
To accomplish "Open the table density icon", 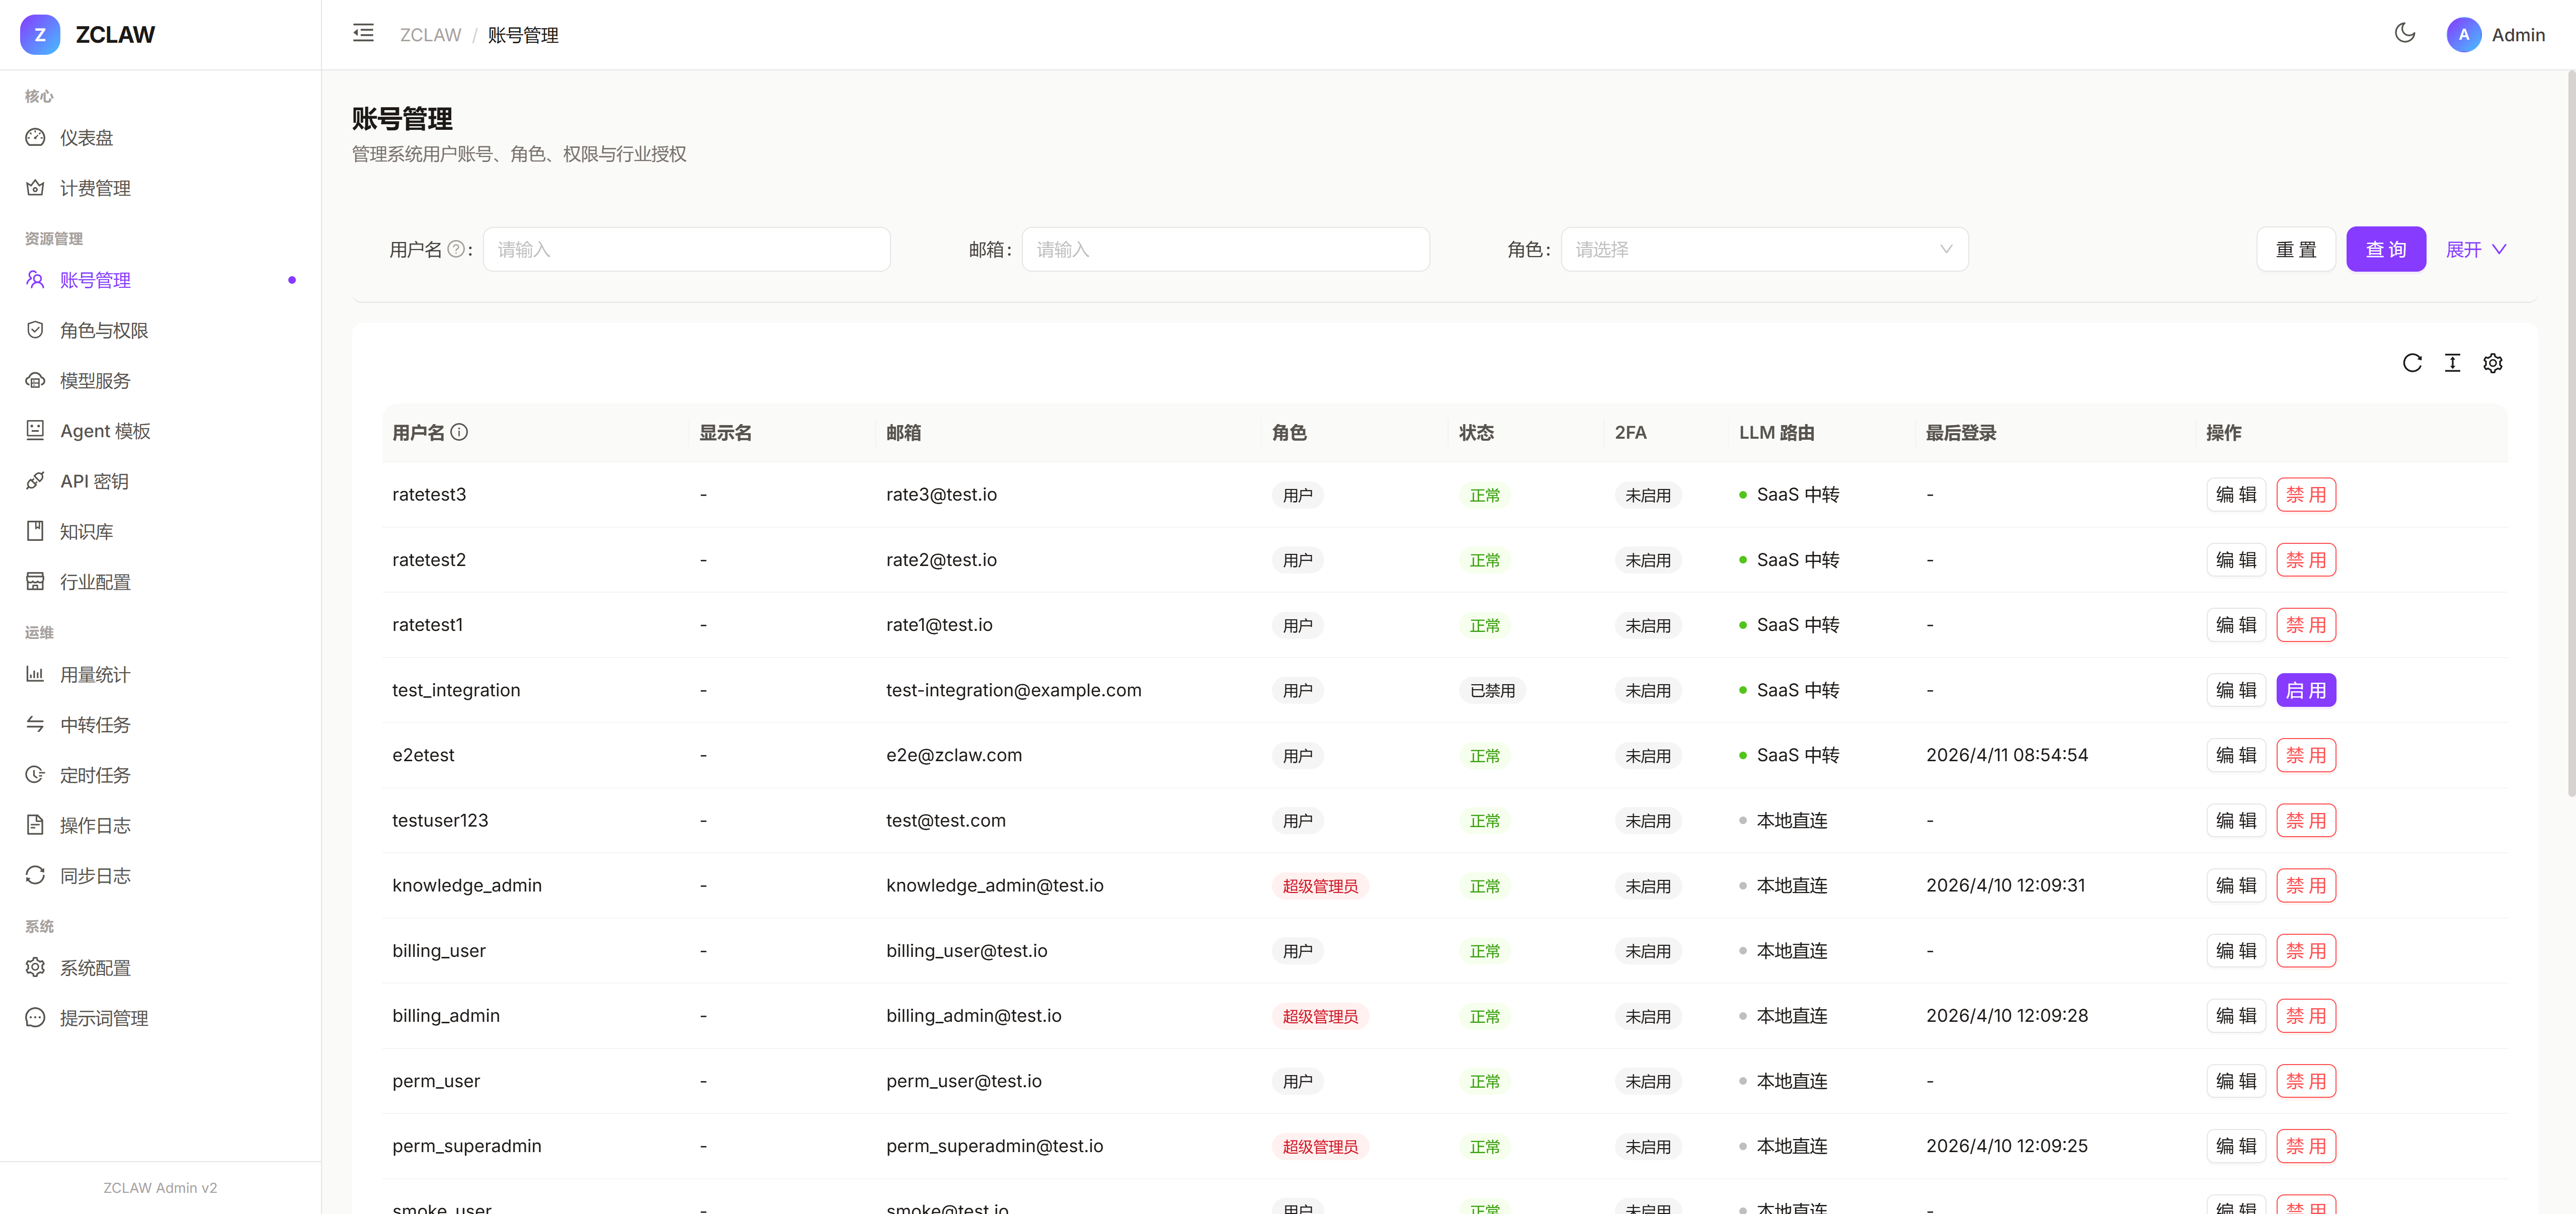I will [x=2452, y=363].
